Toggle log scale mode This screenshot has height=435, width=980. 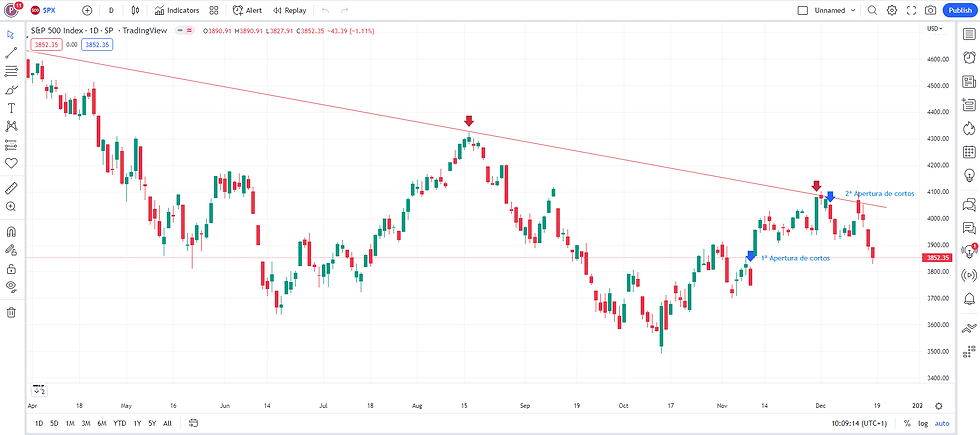click(x=923, y=423)
